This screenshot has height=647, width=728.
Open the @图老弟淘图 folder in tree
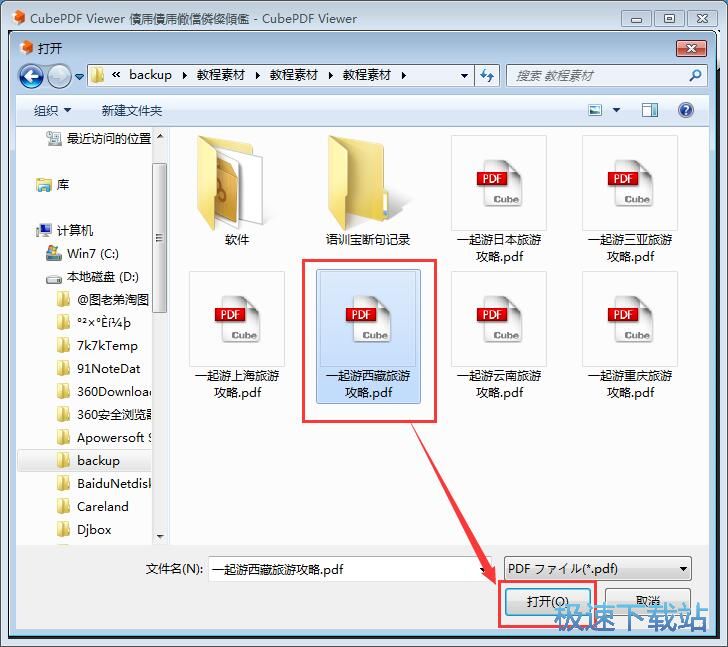tap(103, 300)
